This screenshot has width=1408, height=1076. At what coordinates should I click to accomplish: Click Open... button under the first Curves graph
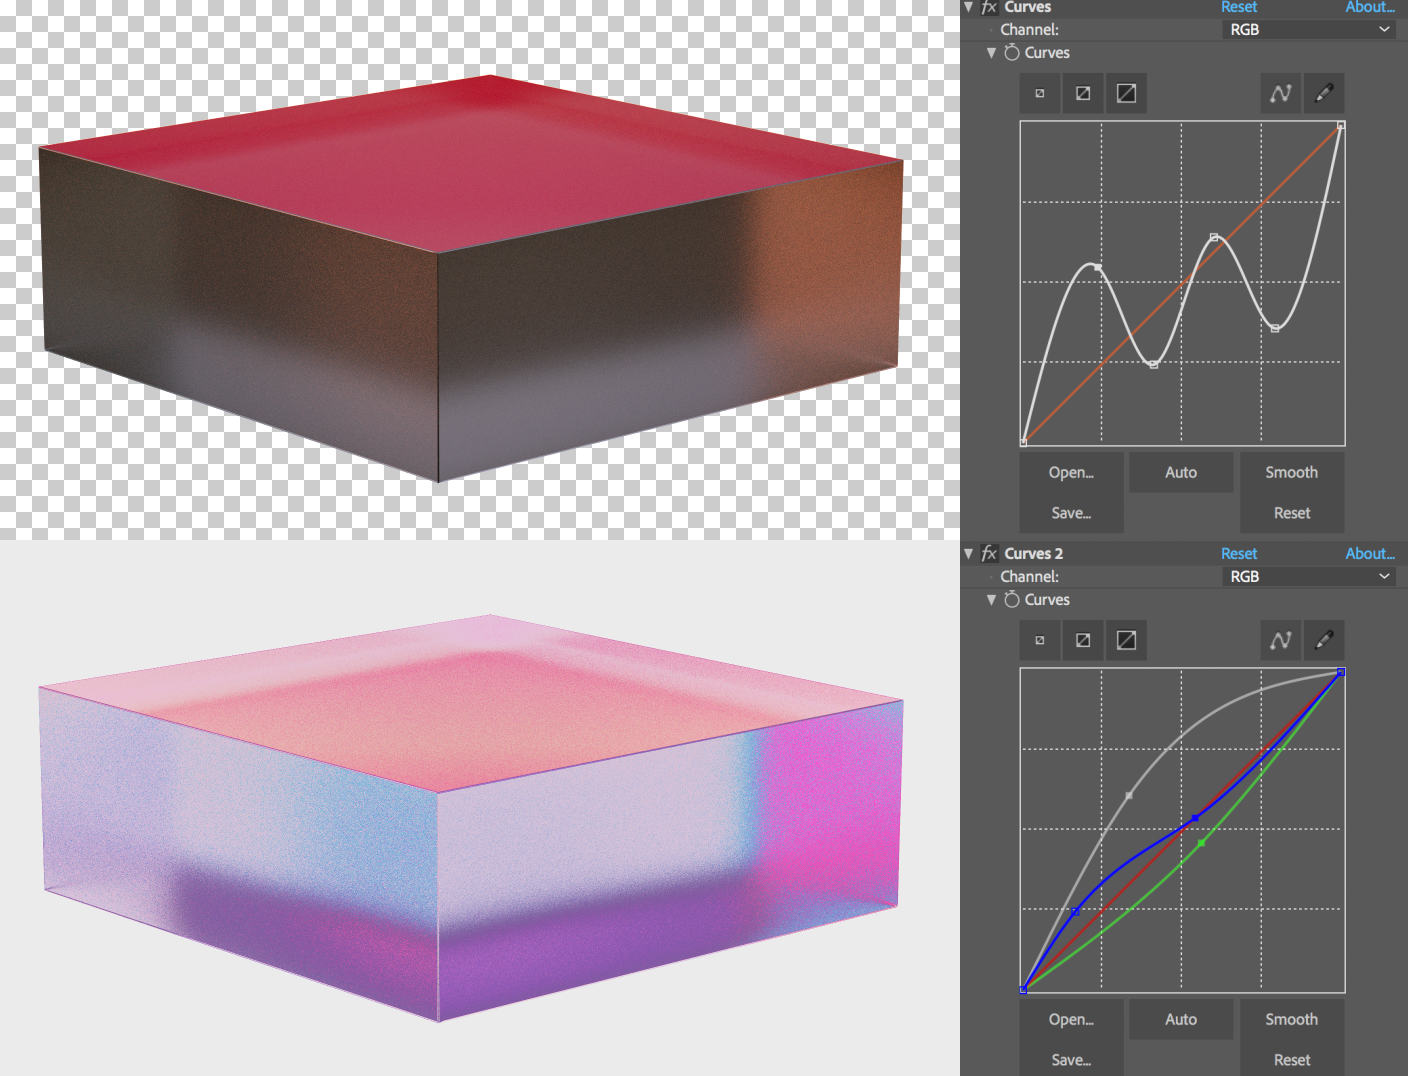point(1071,472)
